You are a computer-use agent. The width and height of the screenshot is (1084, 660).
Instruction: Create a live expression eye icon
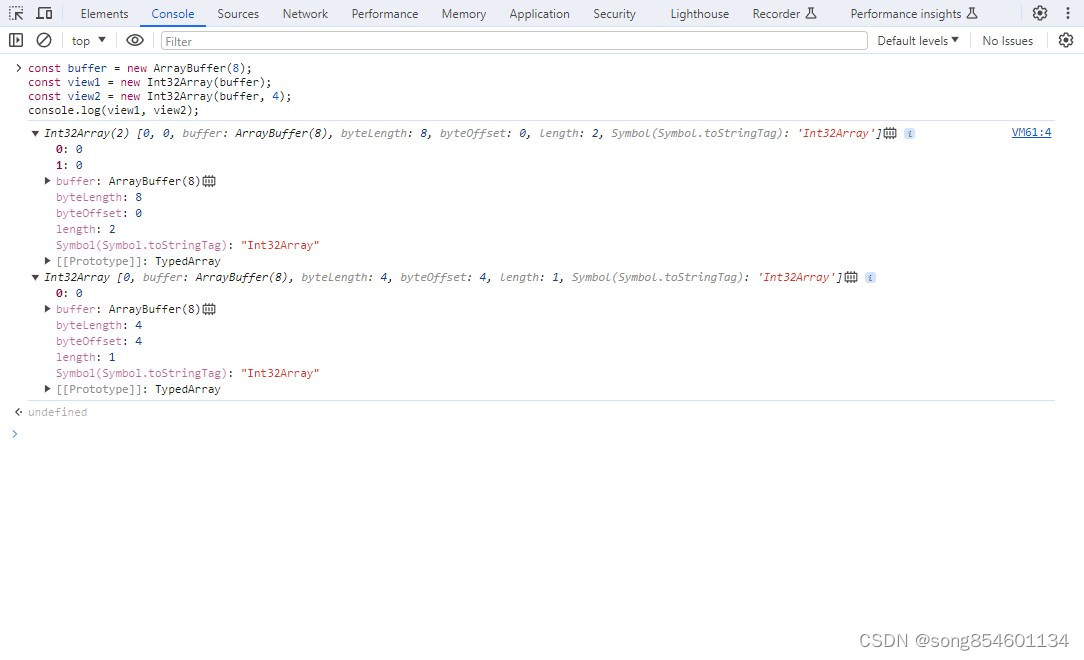point(135,41)
